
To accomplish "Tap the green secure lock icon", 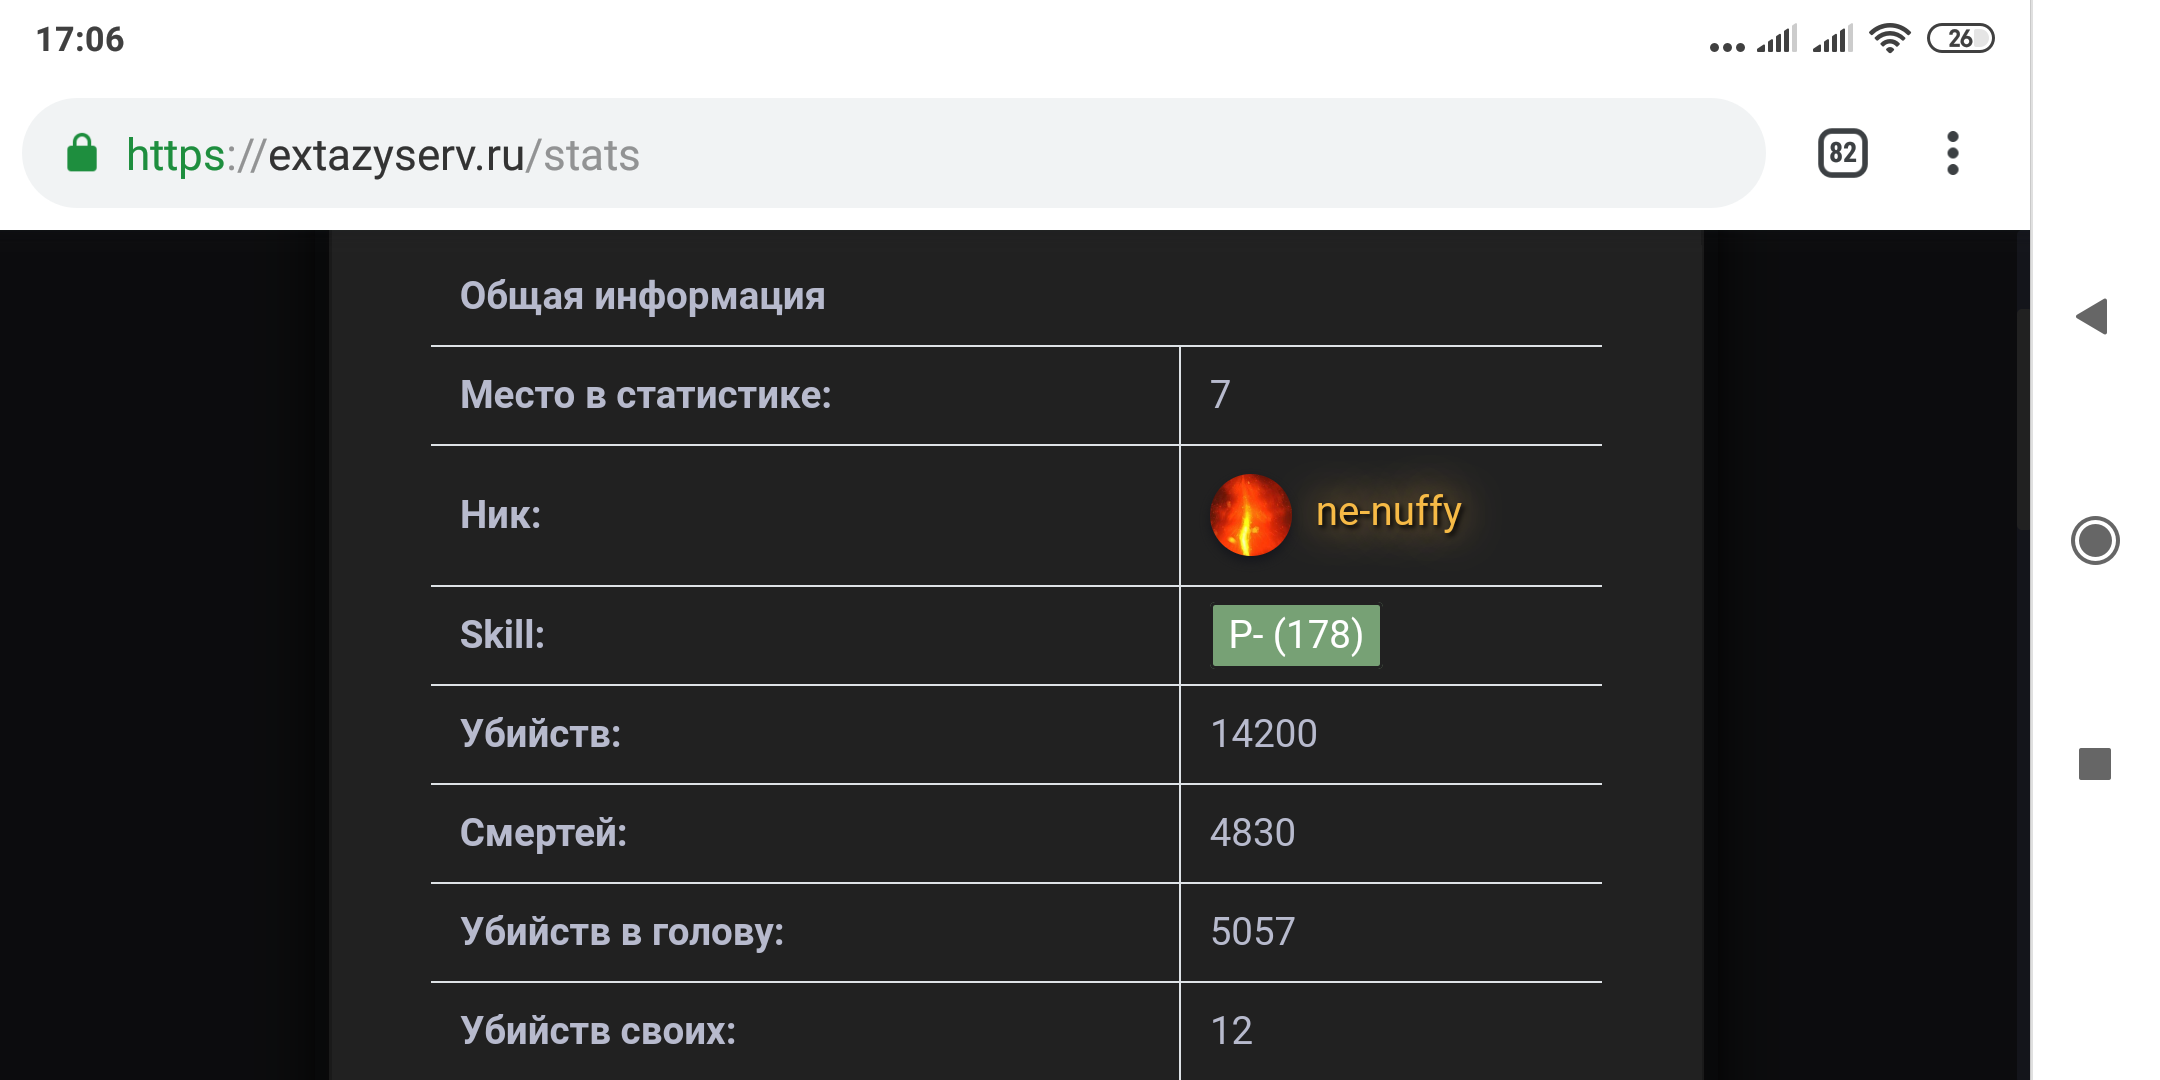I will click(x=82, y=154).
